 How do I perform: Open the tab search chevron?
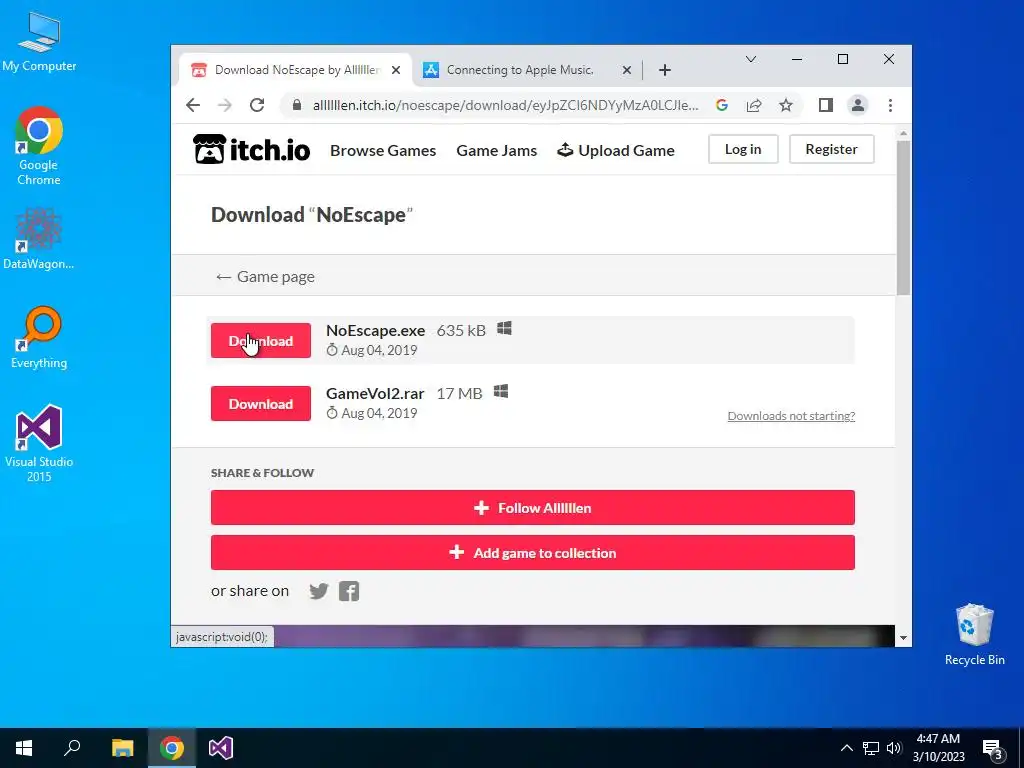click(751, 59)
